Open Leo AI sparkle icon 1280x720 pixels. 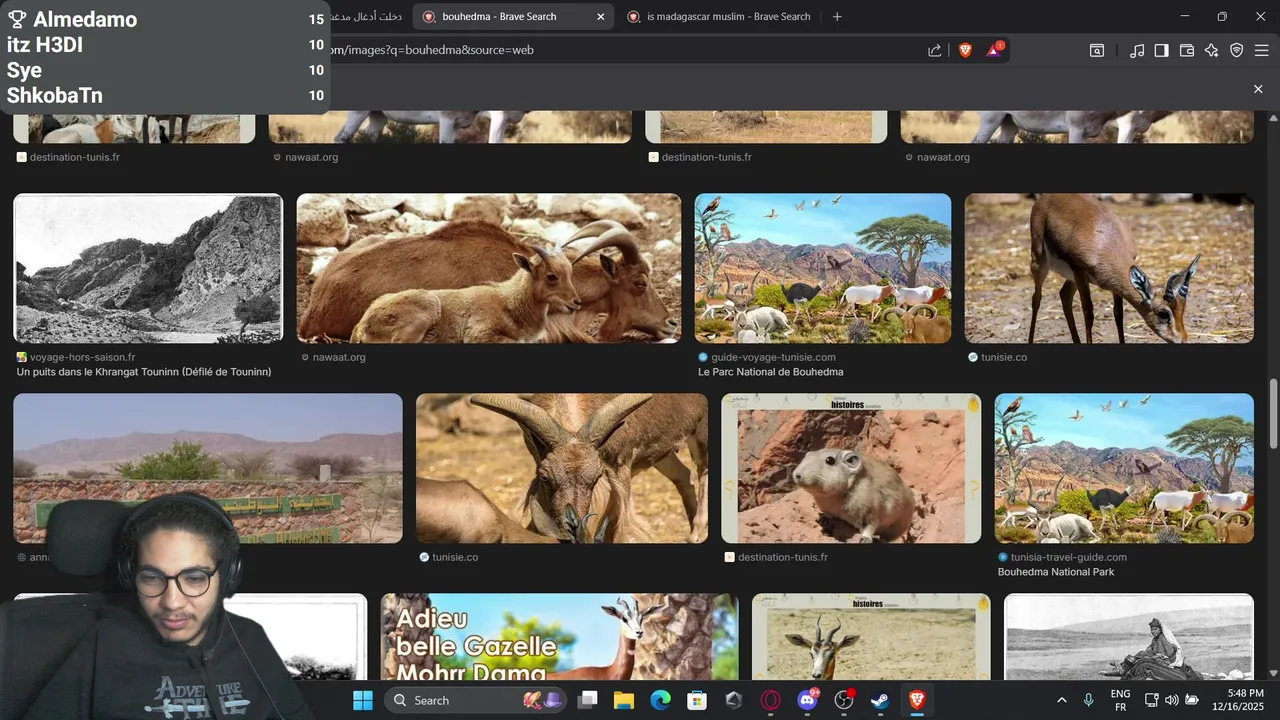[1212, 50]
